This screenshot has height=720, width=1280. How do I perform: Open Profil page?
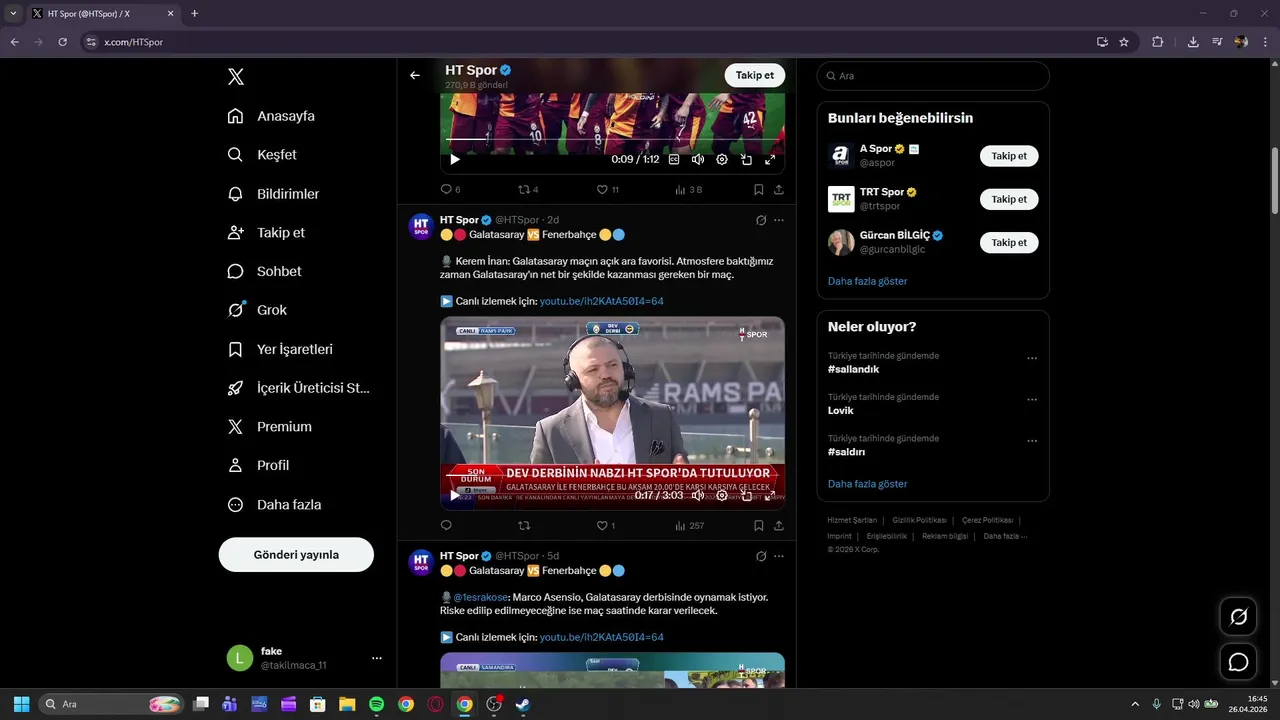click(258, 465)
